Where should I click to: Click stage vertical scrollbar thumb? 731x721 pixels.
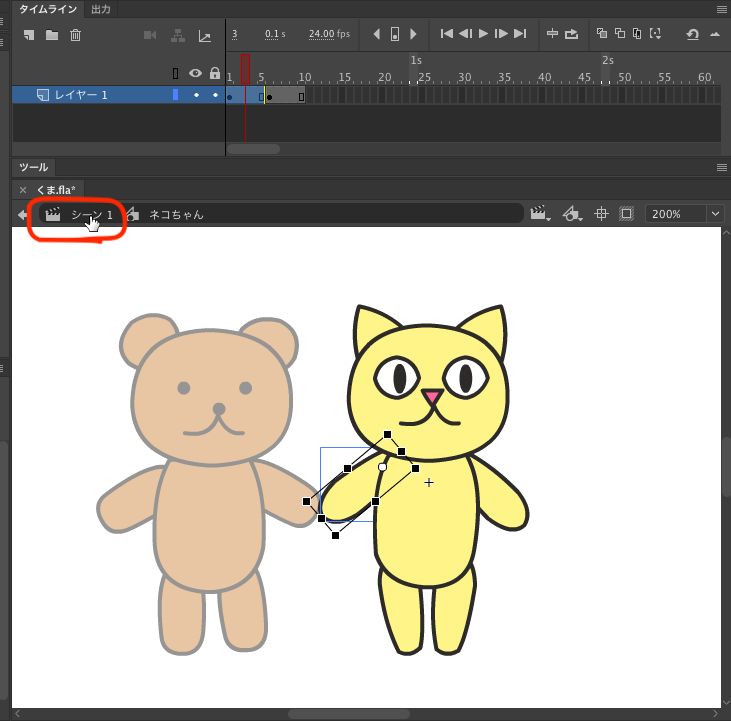727,467
